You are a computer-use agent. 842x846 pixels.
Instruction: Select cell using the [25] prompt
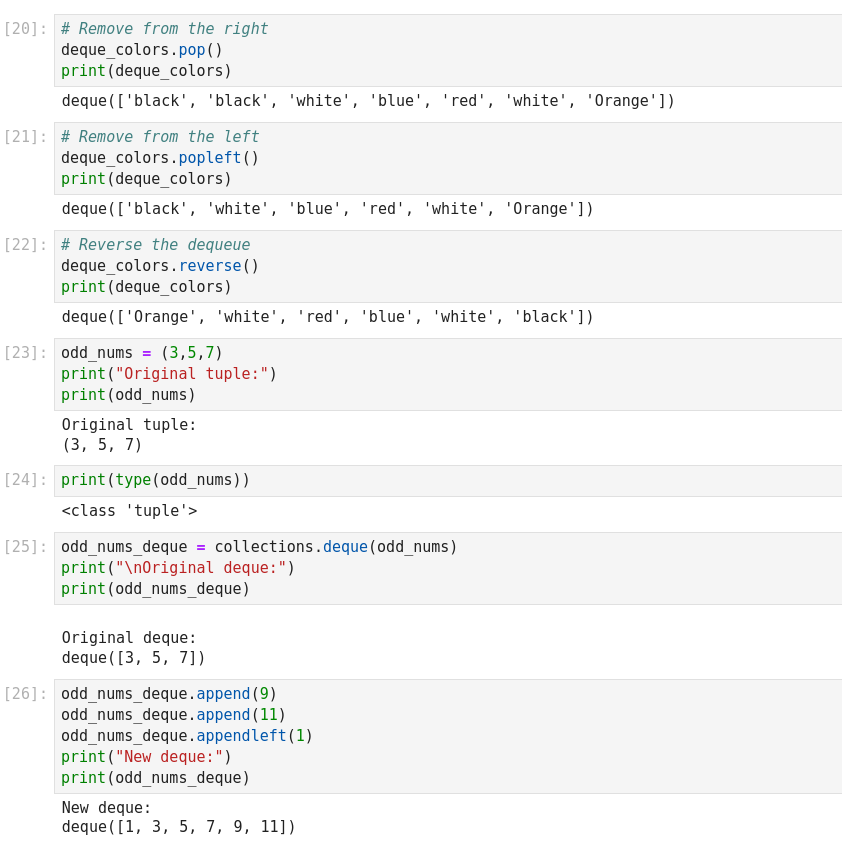[25, 547]
